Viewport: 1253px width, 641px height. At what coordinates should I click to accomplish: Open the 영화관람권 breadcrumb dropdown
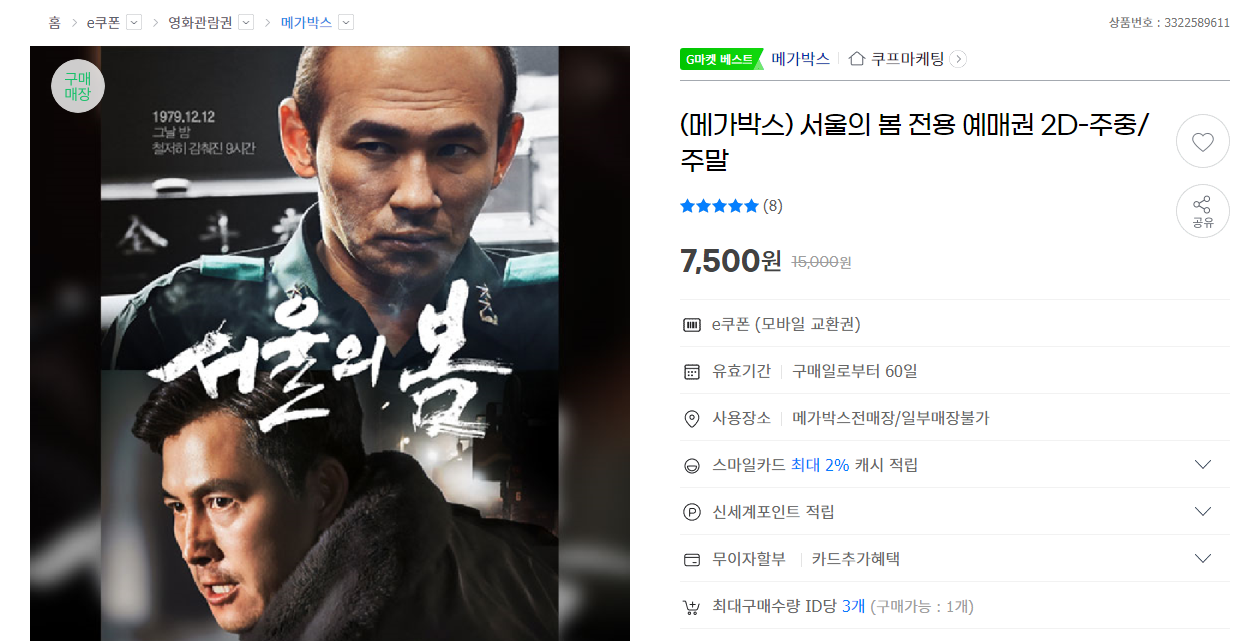click(246, 22)
